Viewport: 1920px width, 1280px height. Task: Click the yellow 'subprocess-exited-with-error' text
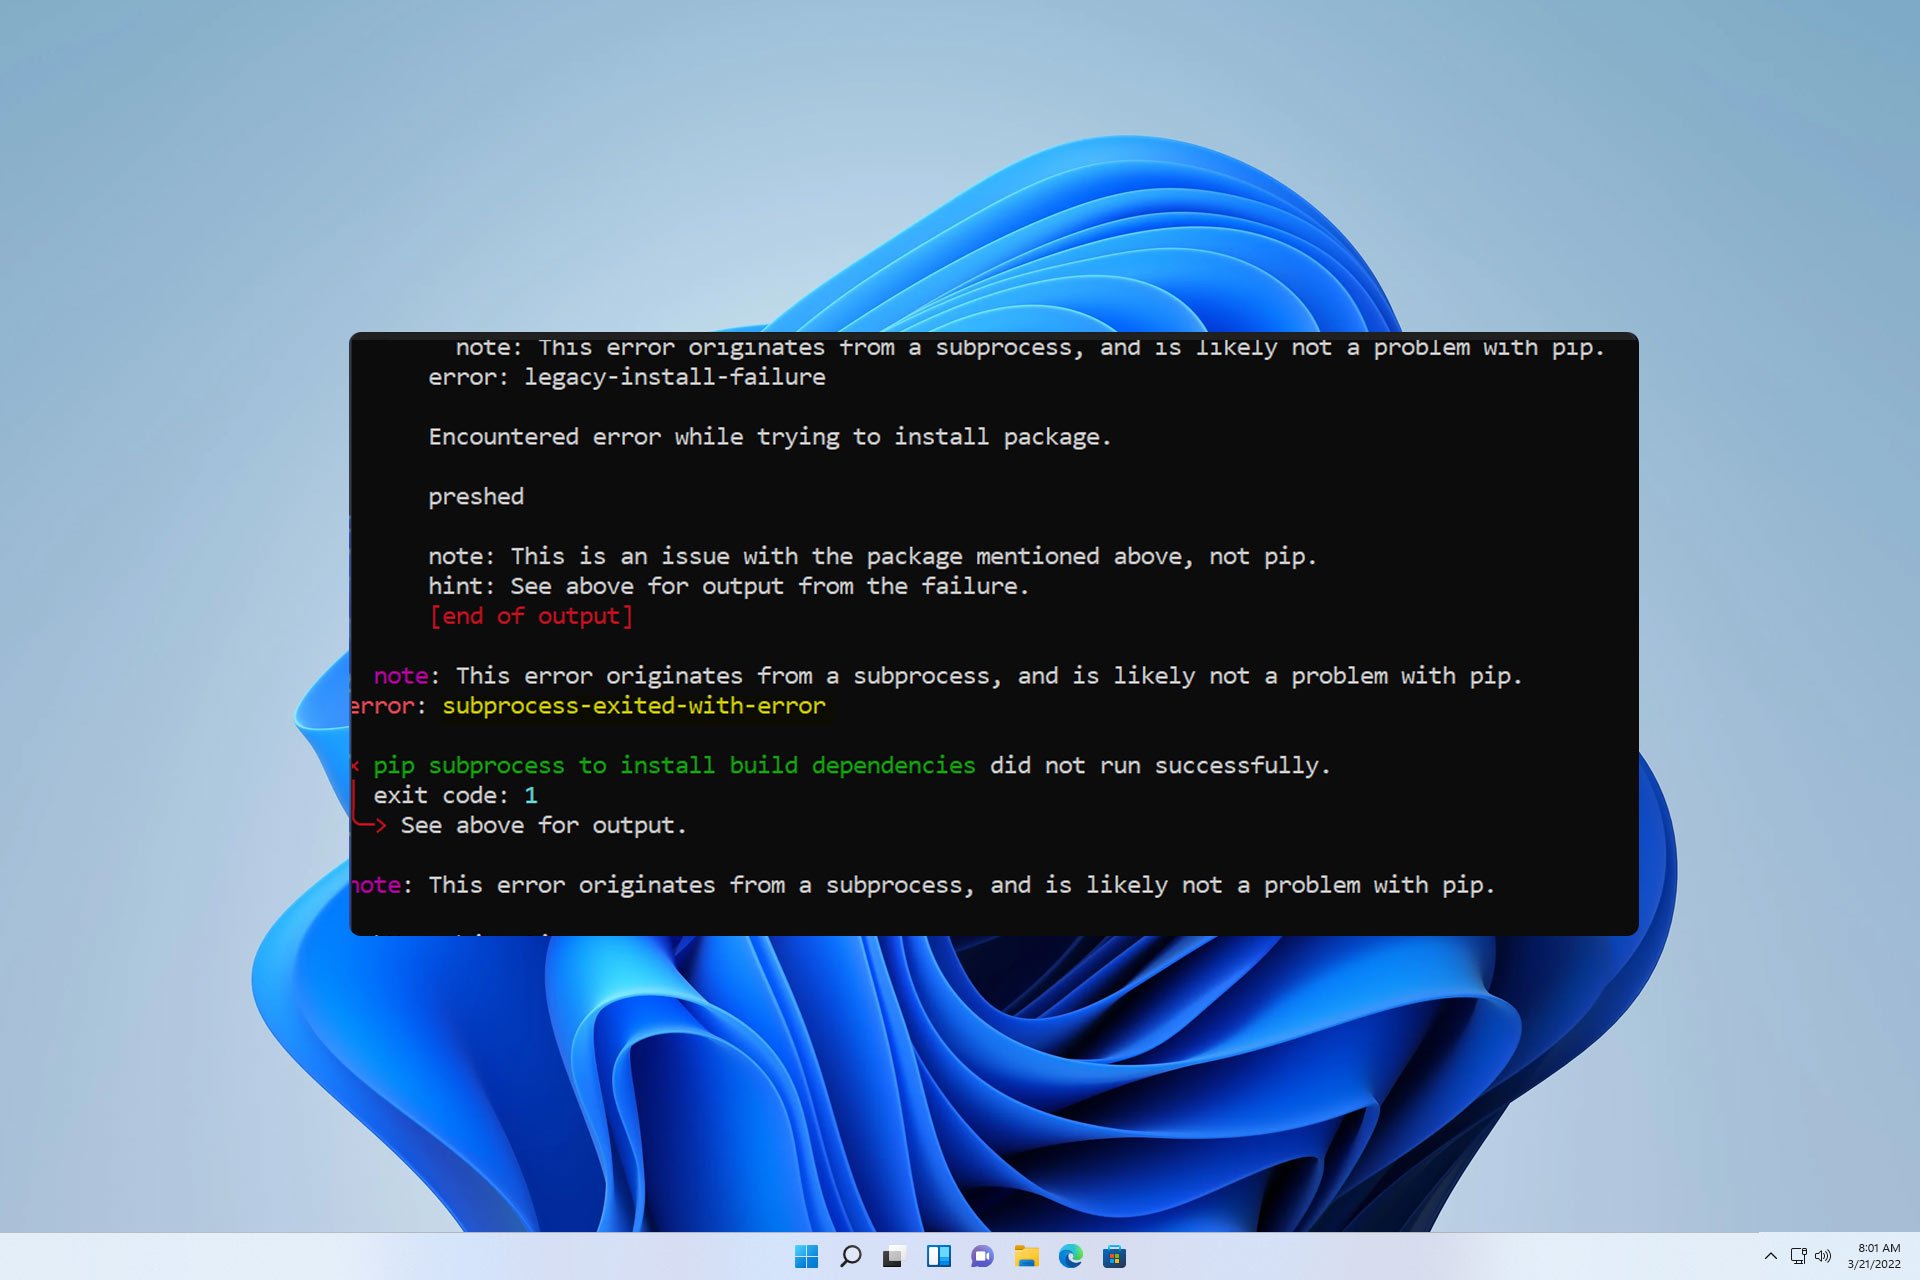coord(634,706)
